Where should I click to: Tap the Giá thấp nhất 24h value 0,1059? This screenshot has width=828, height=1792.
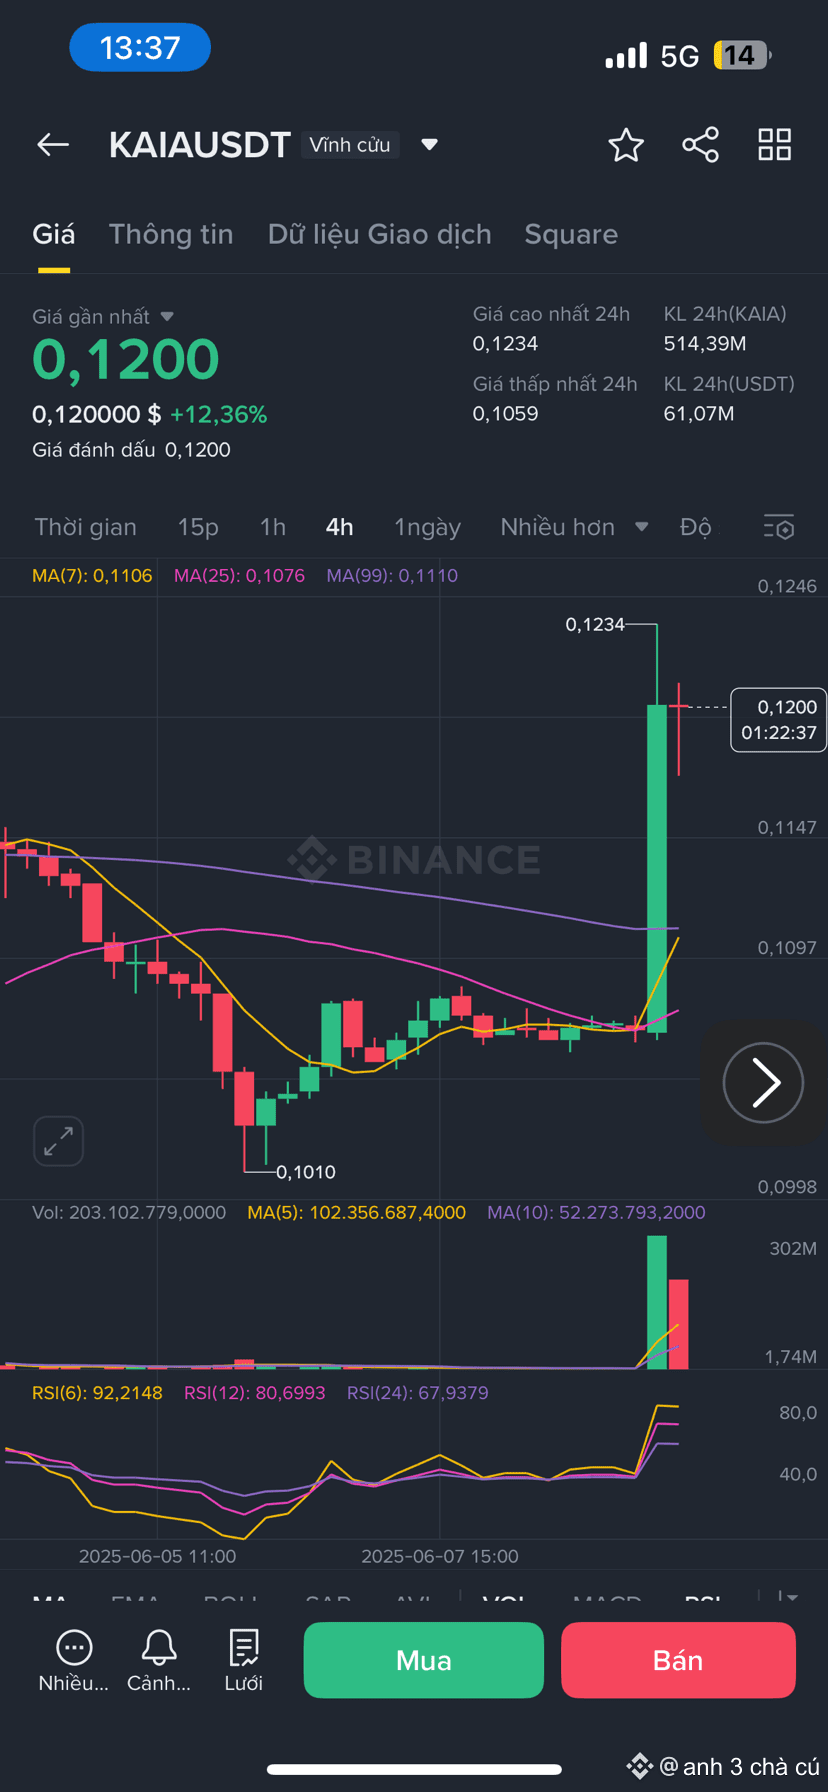click(505, 414)
